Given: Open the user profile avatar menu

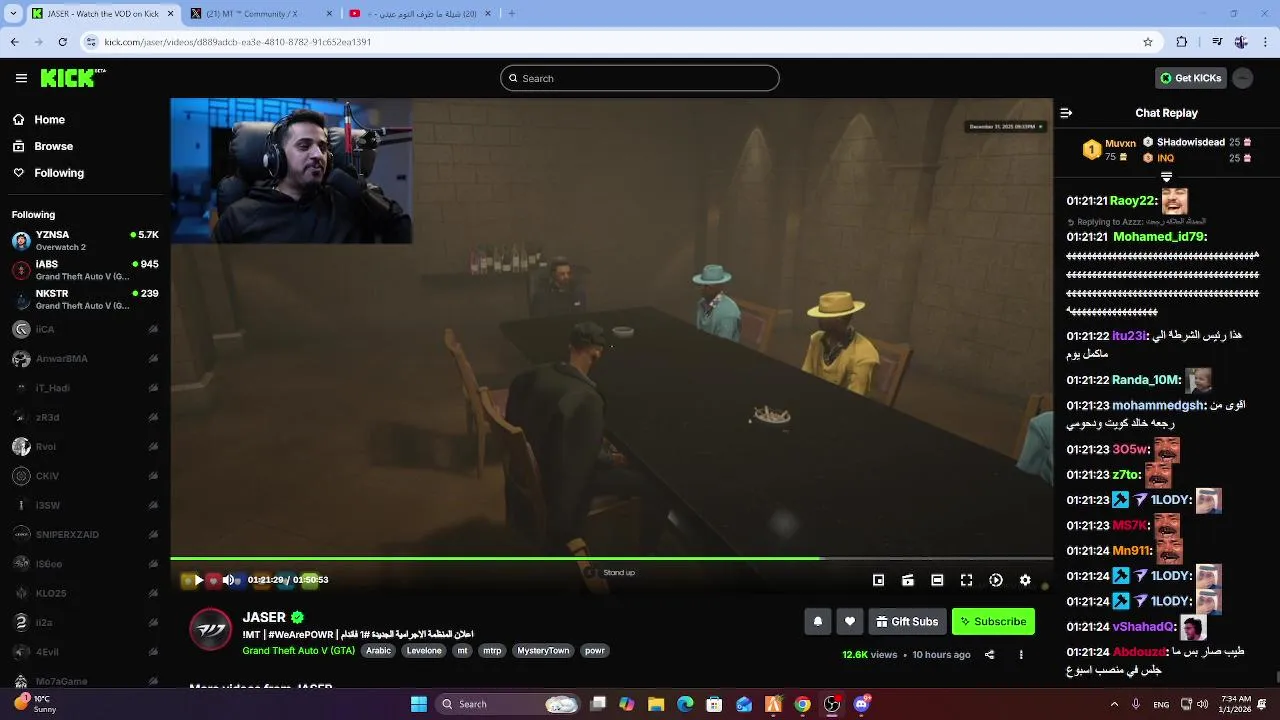Looking at the screenshot, I should coord(1243,78).
